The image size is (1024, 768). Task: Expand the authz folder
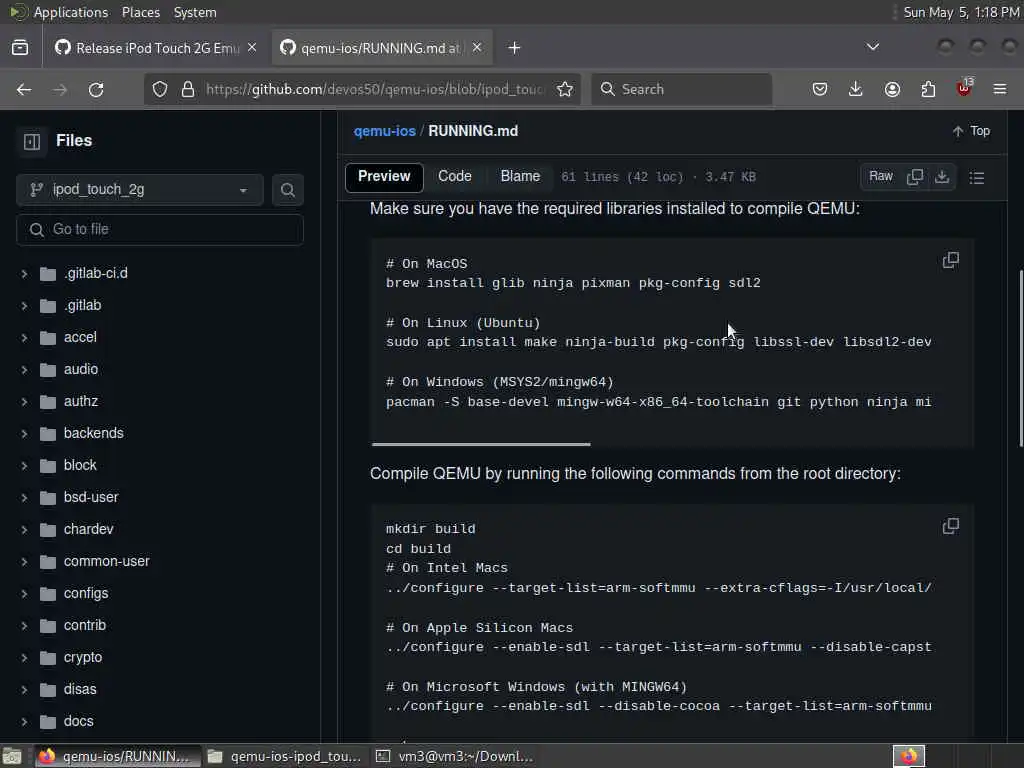[x=24, y=402]
